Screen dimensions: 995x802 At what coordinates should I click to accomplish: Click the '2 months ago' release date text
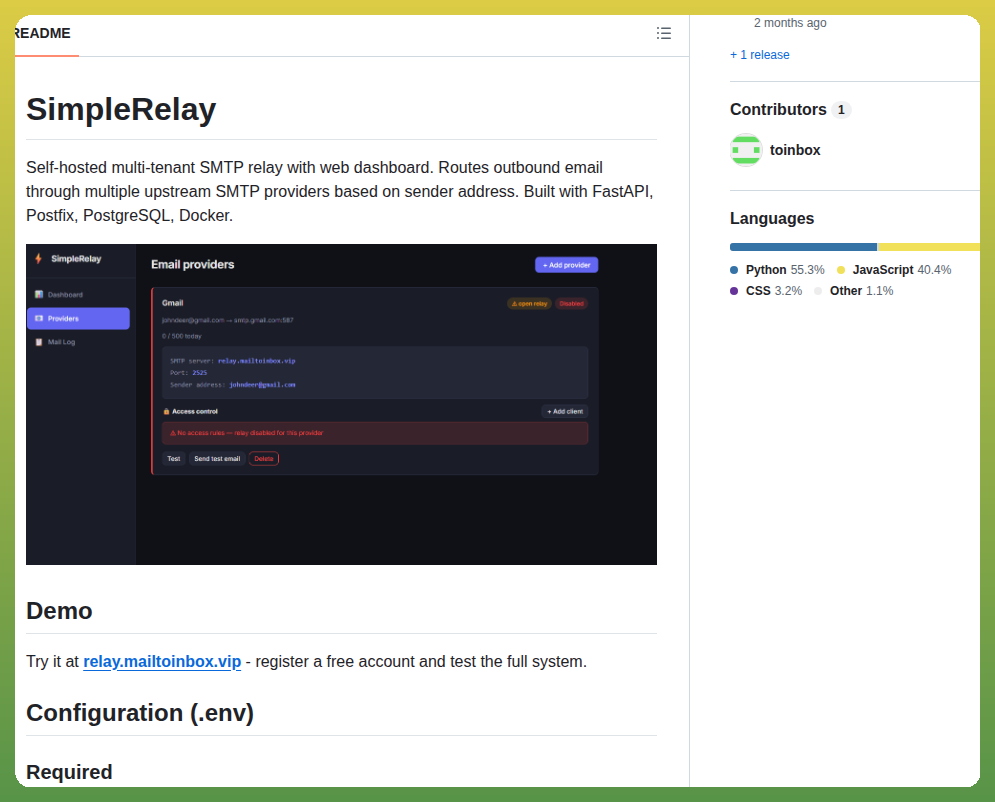pyautogui.click(x=790, y=23)
